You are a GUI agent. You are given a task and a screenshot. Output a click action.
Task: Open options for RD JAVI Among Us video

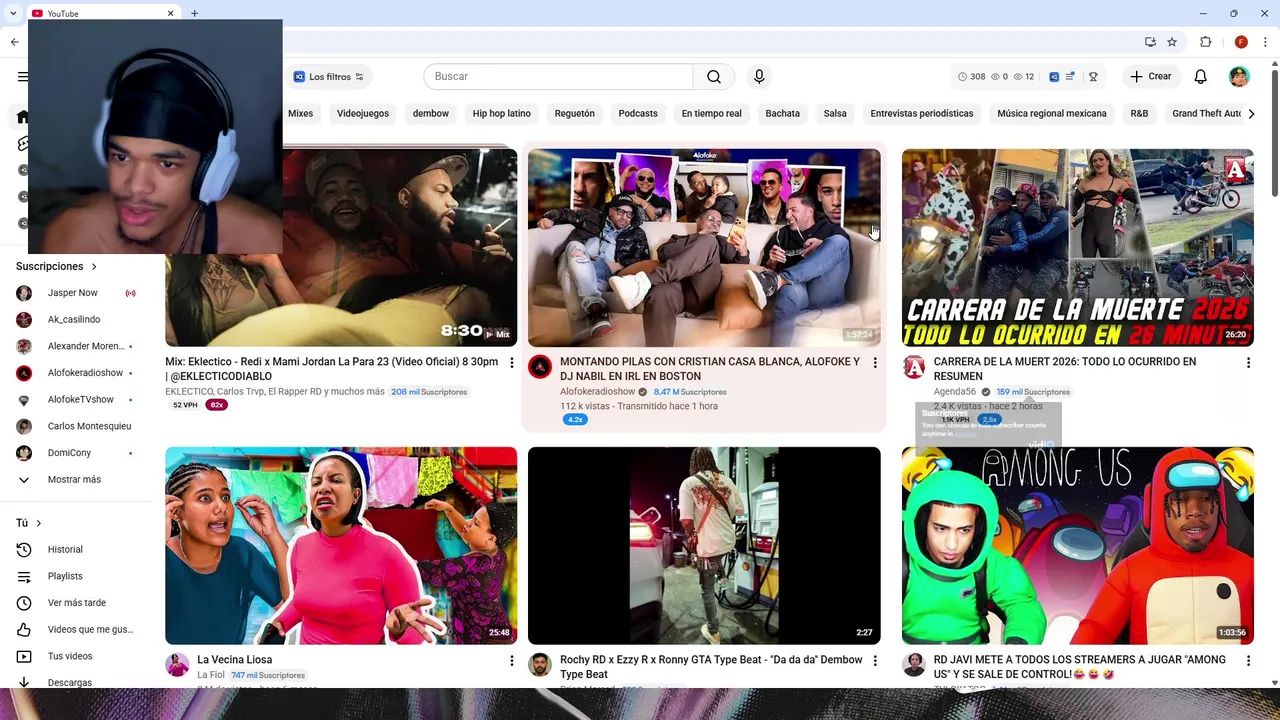[1248, 661]
